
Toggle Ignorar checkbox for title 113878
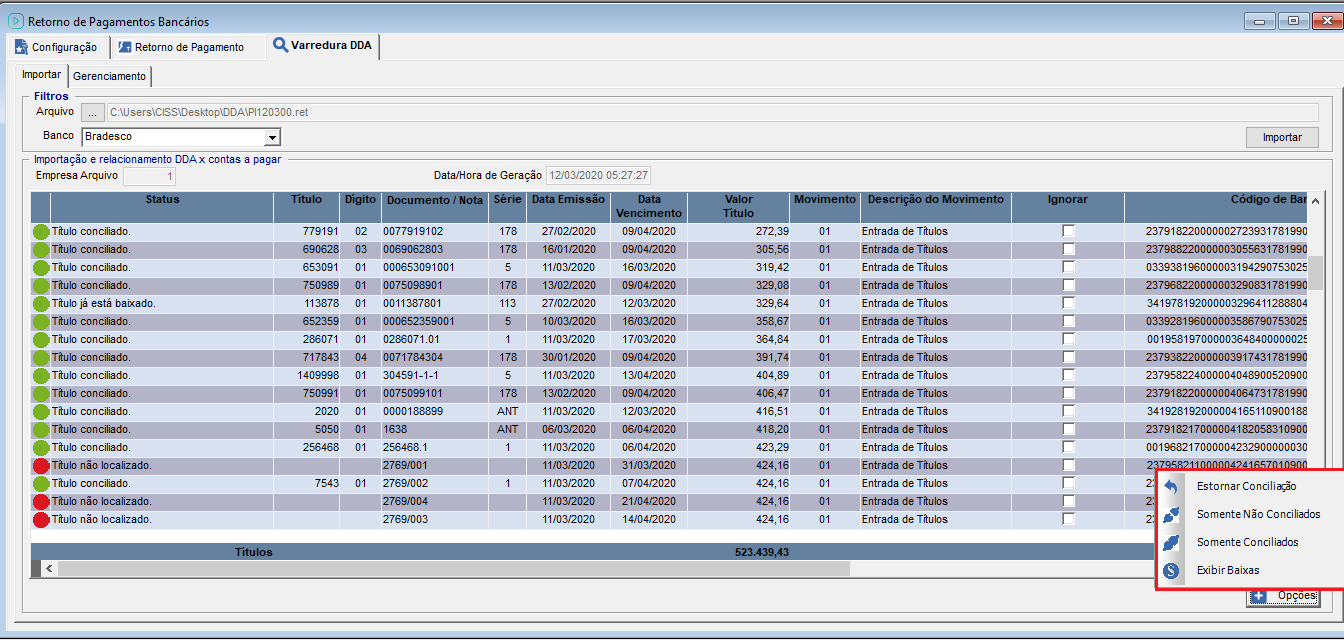pos(1068,304)
